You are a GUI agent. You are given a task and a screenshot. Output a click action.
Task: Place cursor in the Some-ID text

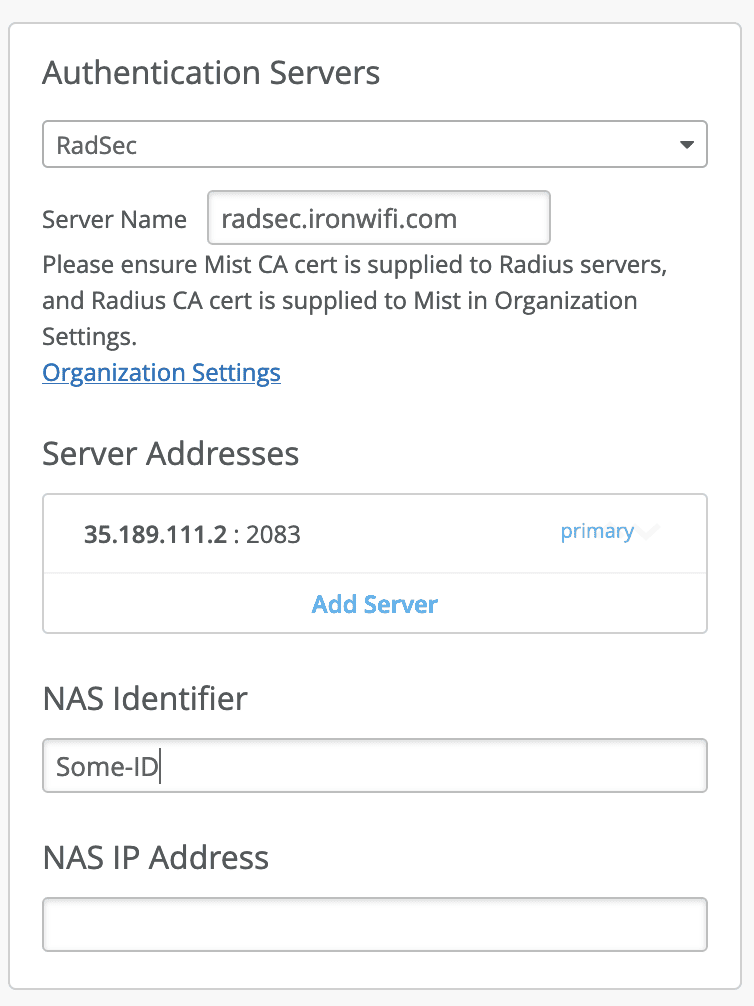[x=107, y=766]
